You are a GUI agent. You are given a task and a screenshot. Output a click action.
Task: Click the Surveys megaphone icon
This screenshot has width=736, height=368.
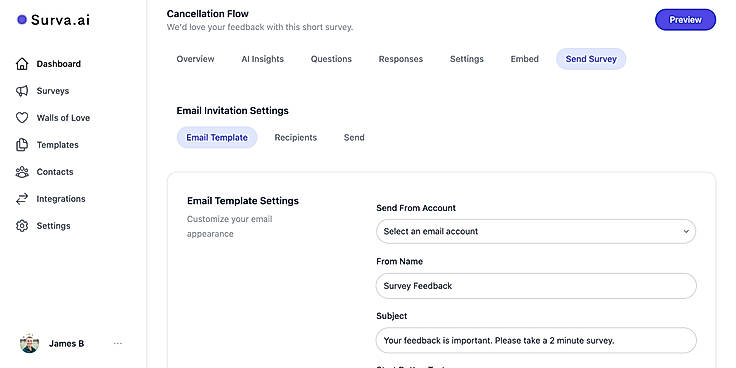pyautogui.click(x=22, y=91)
